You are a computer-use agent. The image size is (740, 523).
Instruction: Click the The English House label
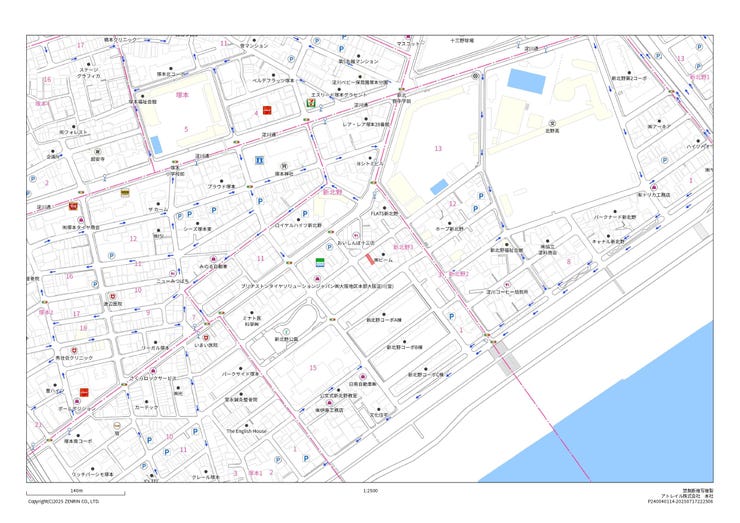pos(246,431)
